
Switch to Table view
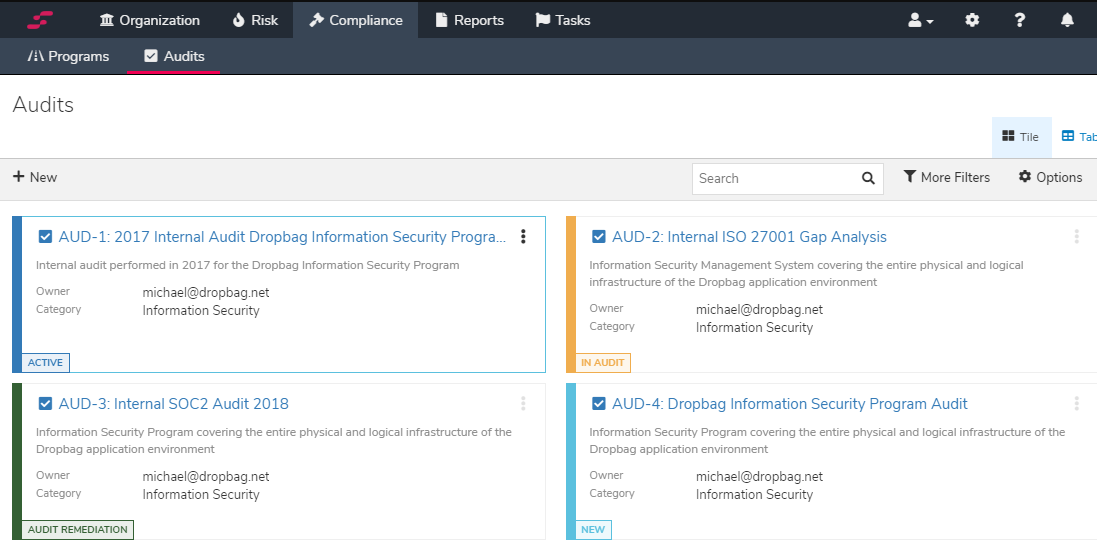coord(1078,137)
